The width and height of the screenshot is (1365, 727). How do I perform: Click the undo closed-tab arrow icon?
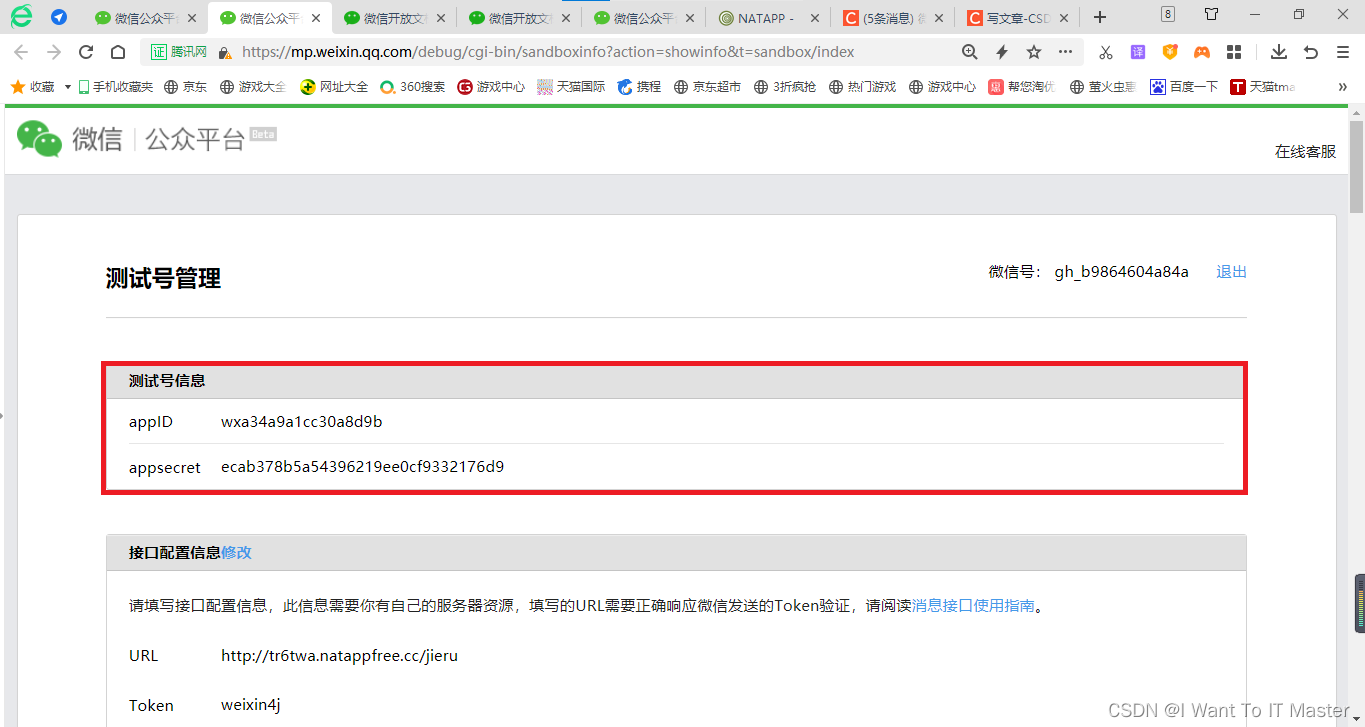[x=1311, y=52]
